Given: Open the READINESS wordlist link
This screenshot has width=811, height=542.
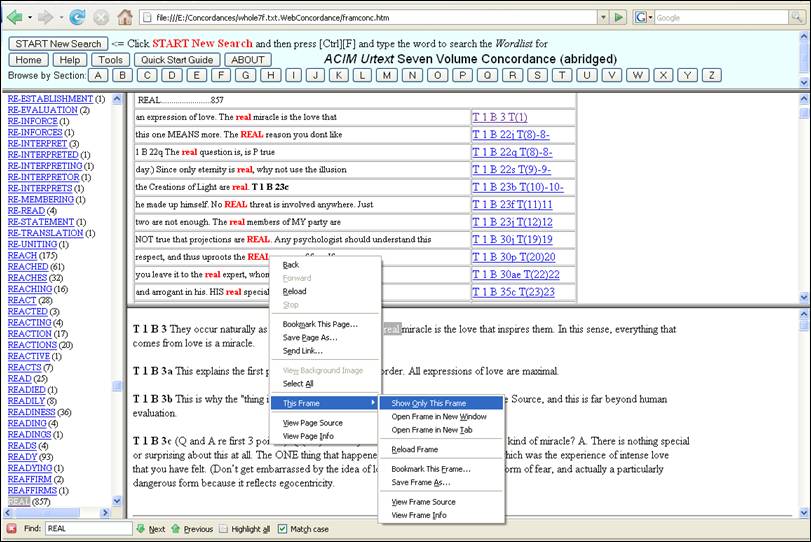Looking at the screenshot, I should [31, 412].
